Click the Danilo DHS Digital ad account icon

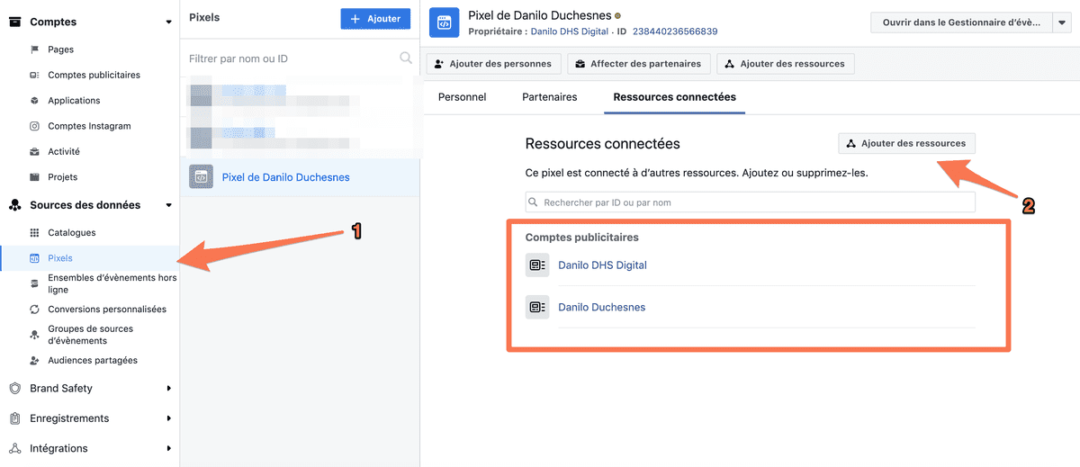point(537,265)
